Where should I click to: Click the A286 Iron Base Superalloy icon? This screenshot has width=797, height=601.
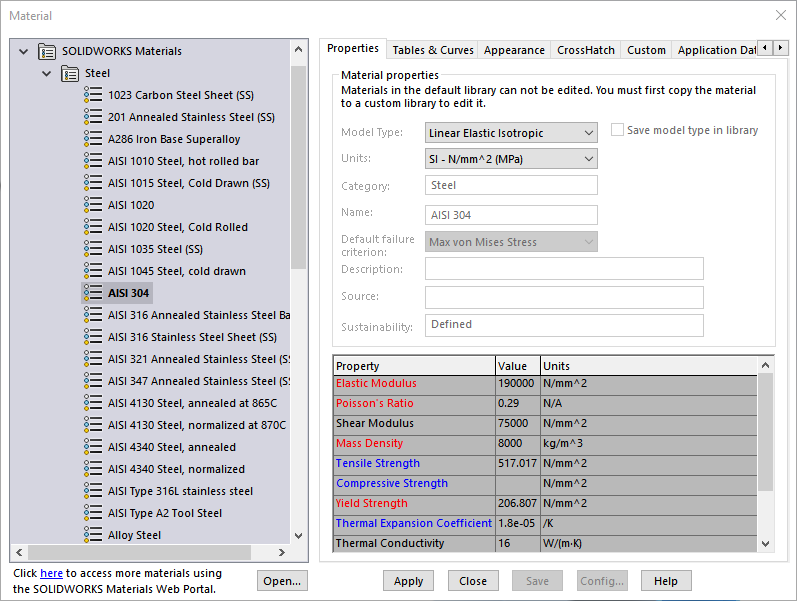tap(94, 139)
